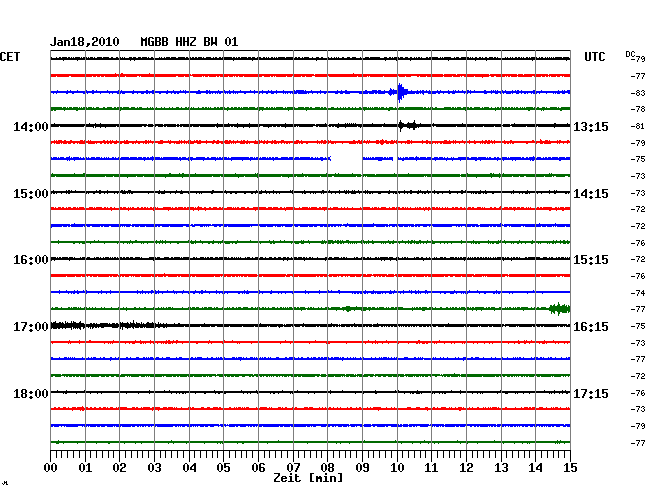Screen dimensions: 650x494
Task: Click the 10 minute axis tick label
Action: coord(397,467)
